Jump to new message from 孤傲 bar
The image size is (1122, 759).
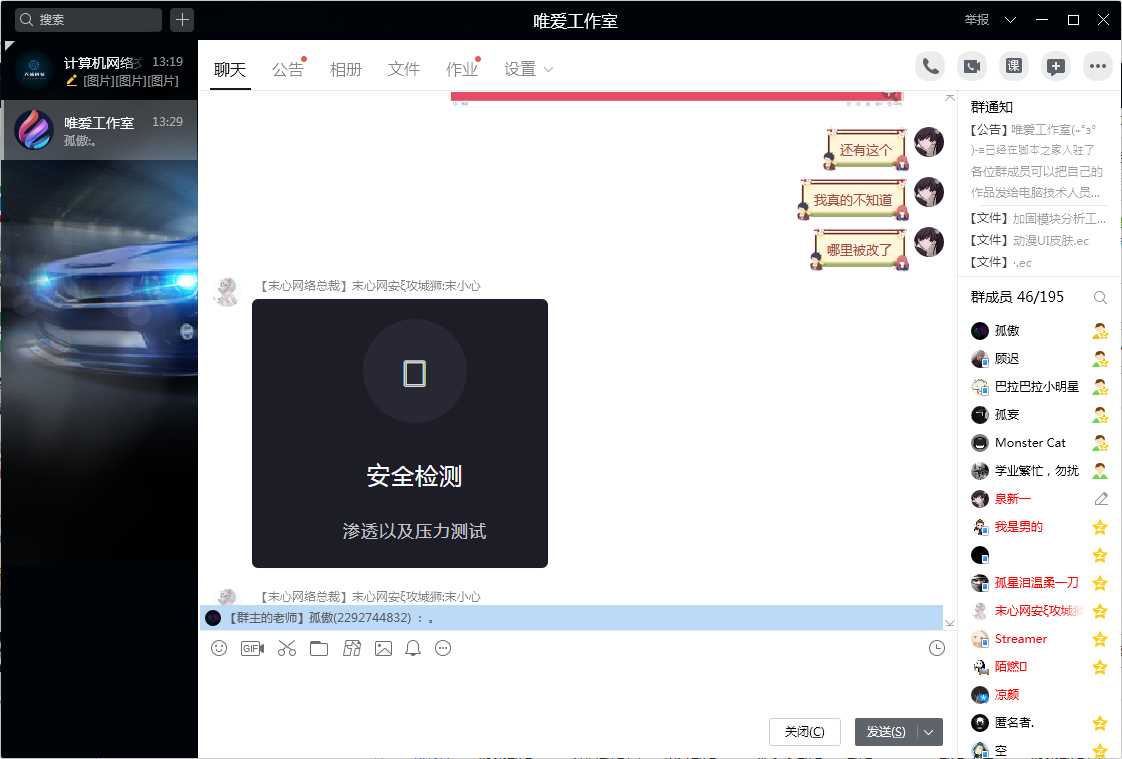coord(571,617)
